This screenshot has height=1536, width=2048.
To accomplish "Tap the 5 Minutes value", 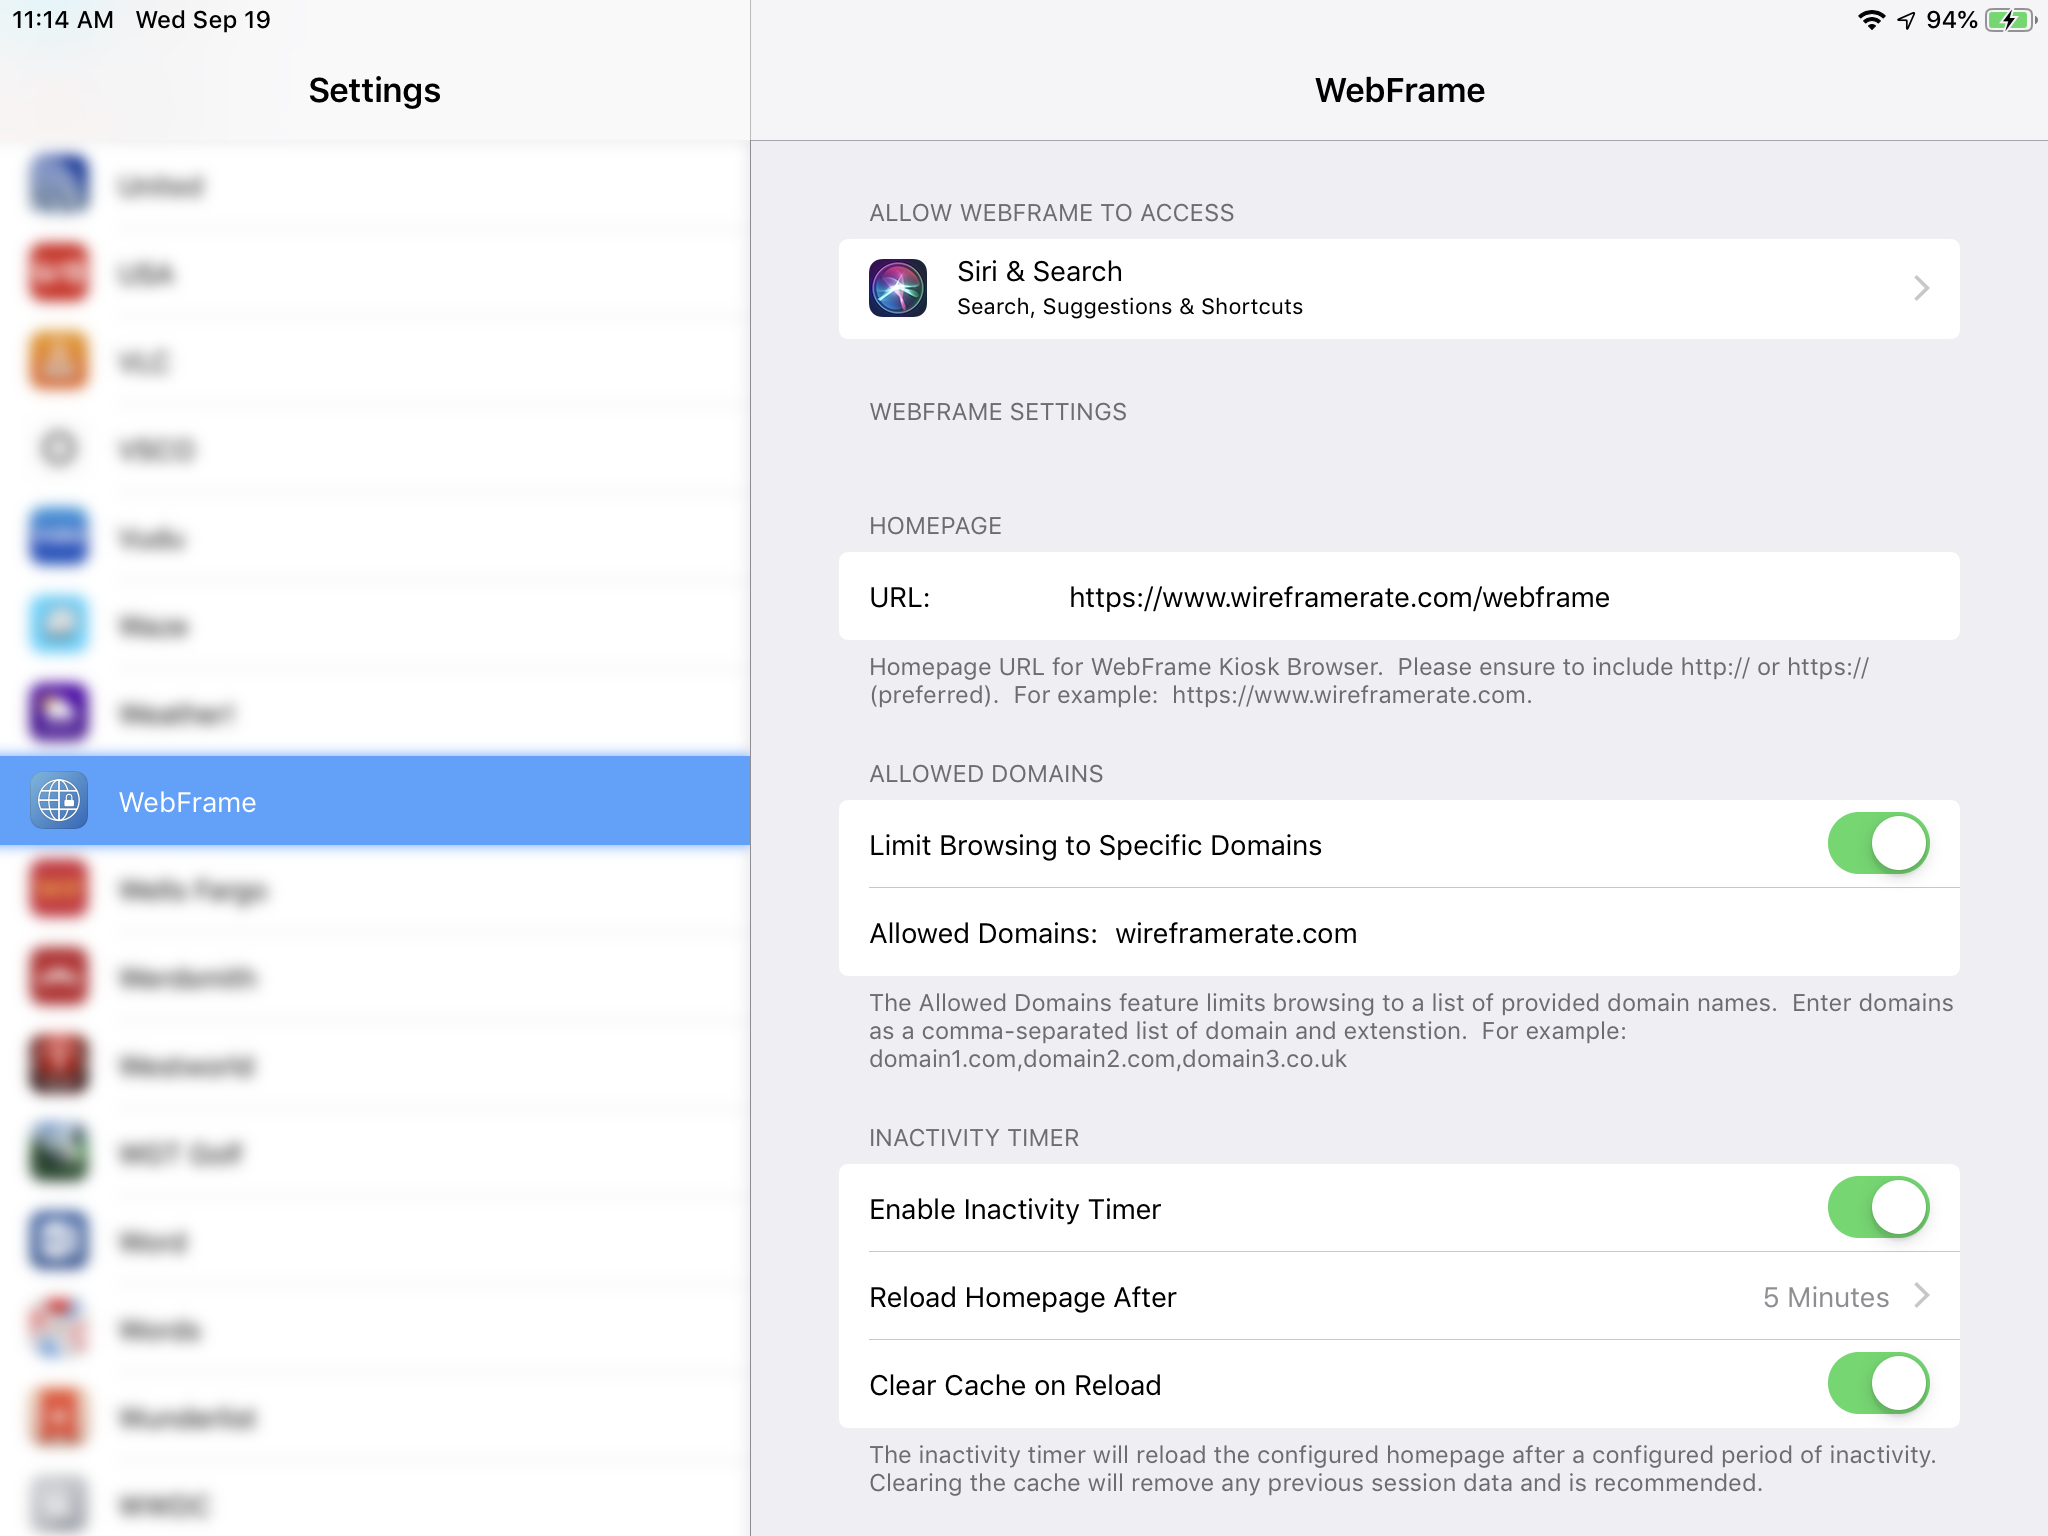I will point(1826,1297).
